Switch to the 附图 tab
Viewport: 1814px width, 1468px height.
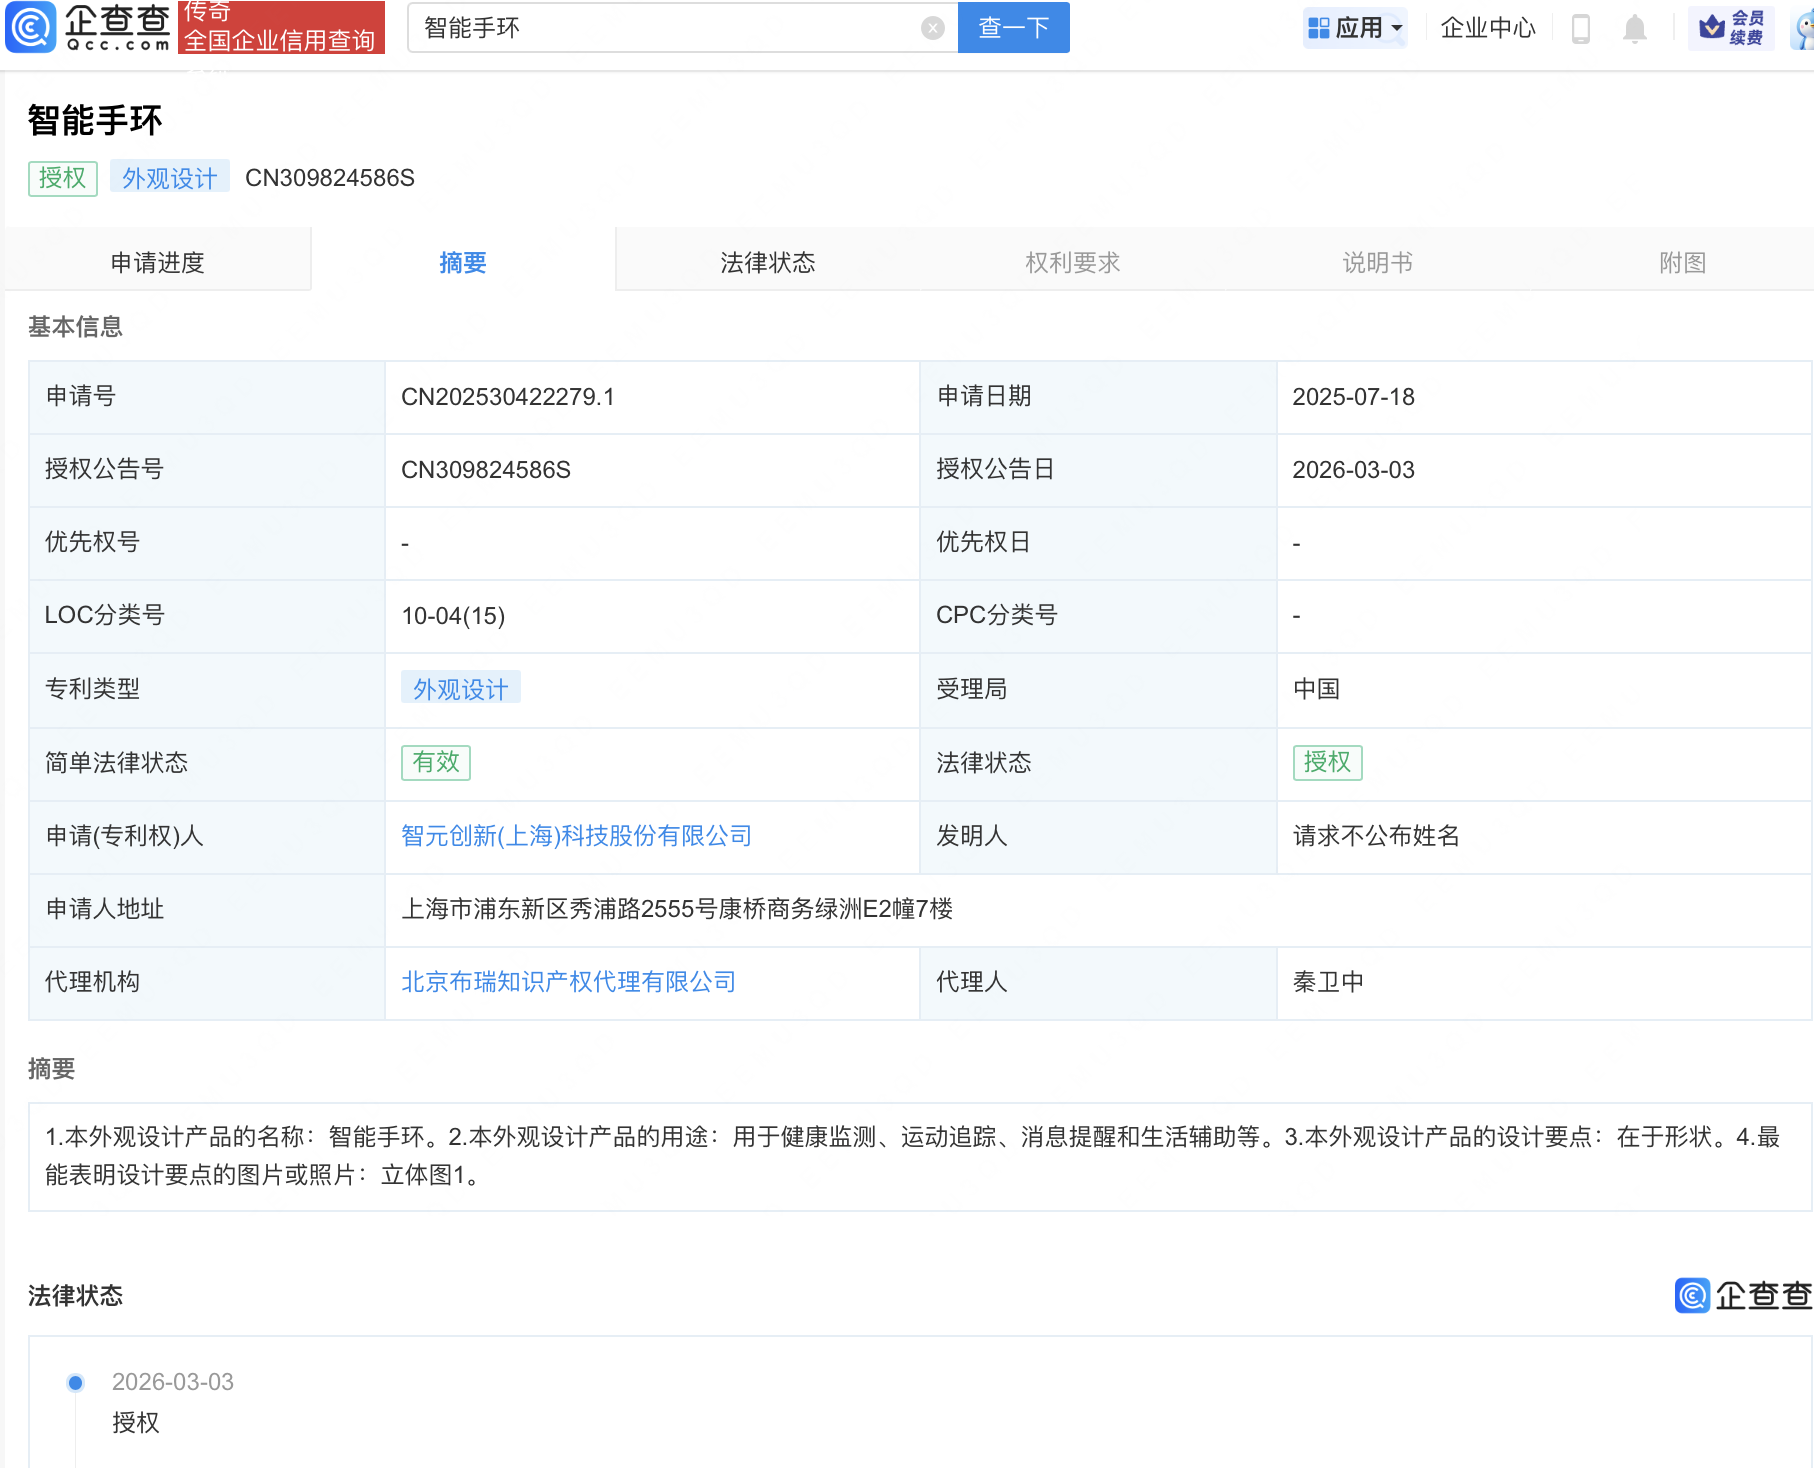tap(1681, 262)
